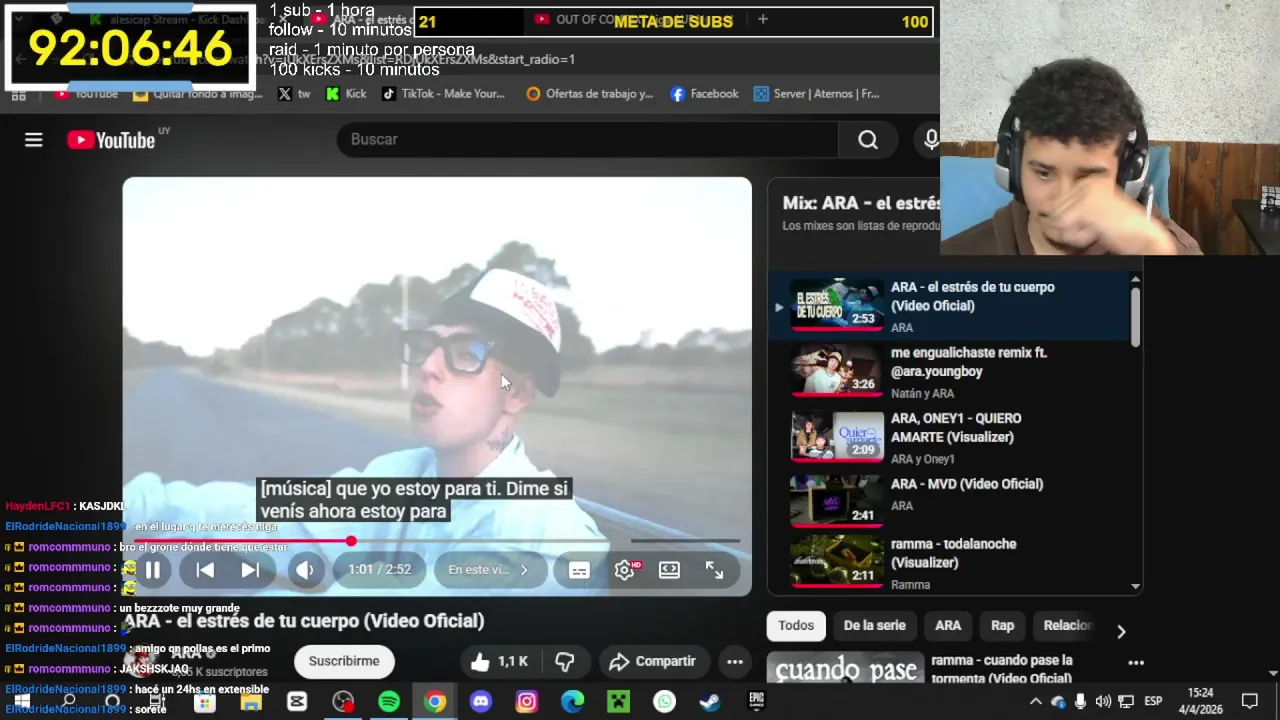Open the three-dot more actions menu below the video
The image size is (1280, 720).
735,661
